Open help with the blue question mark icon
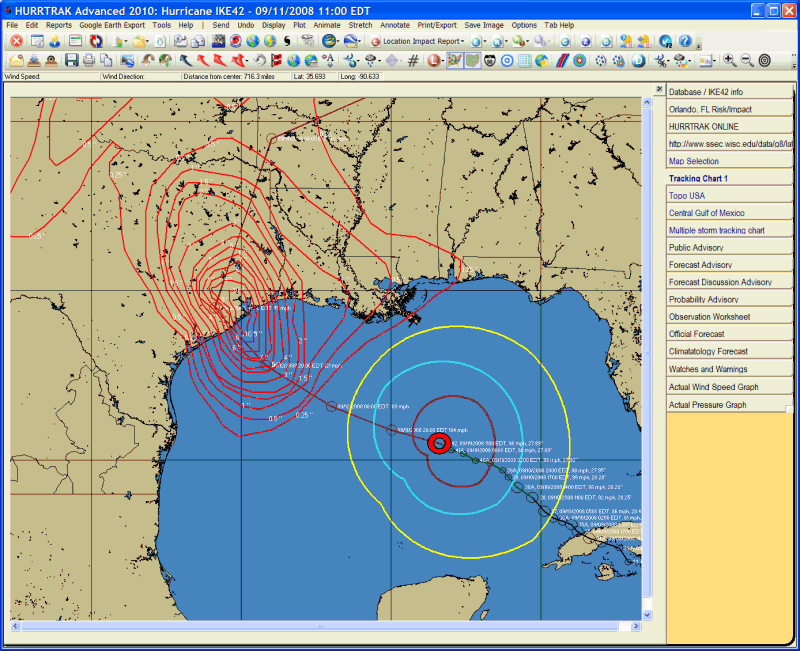The width and height of the screenshot is (800, 651). 685,41
